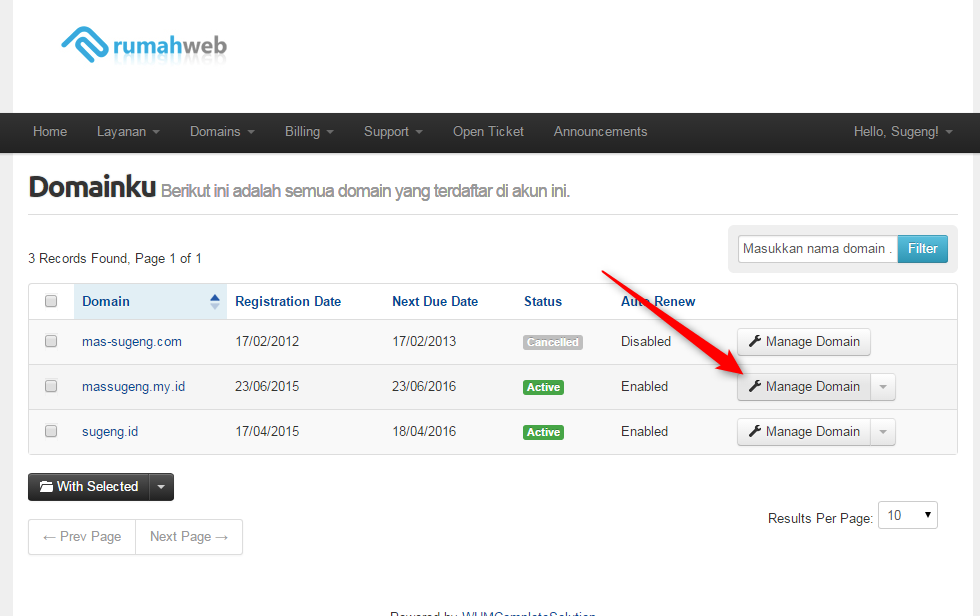Open the Hello, Sugeng! account menu
Image resolution: width=980 pixels, height=616 pixels.
click(903, 132)
